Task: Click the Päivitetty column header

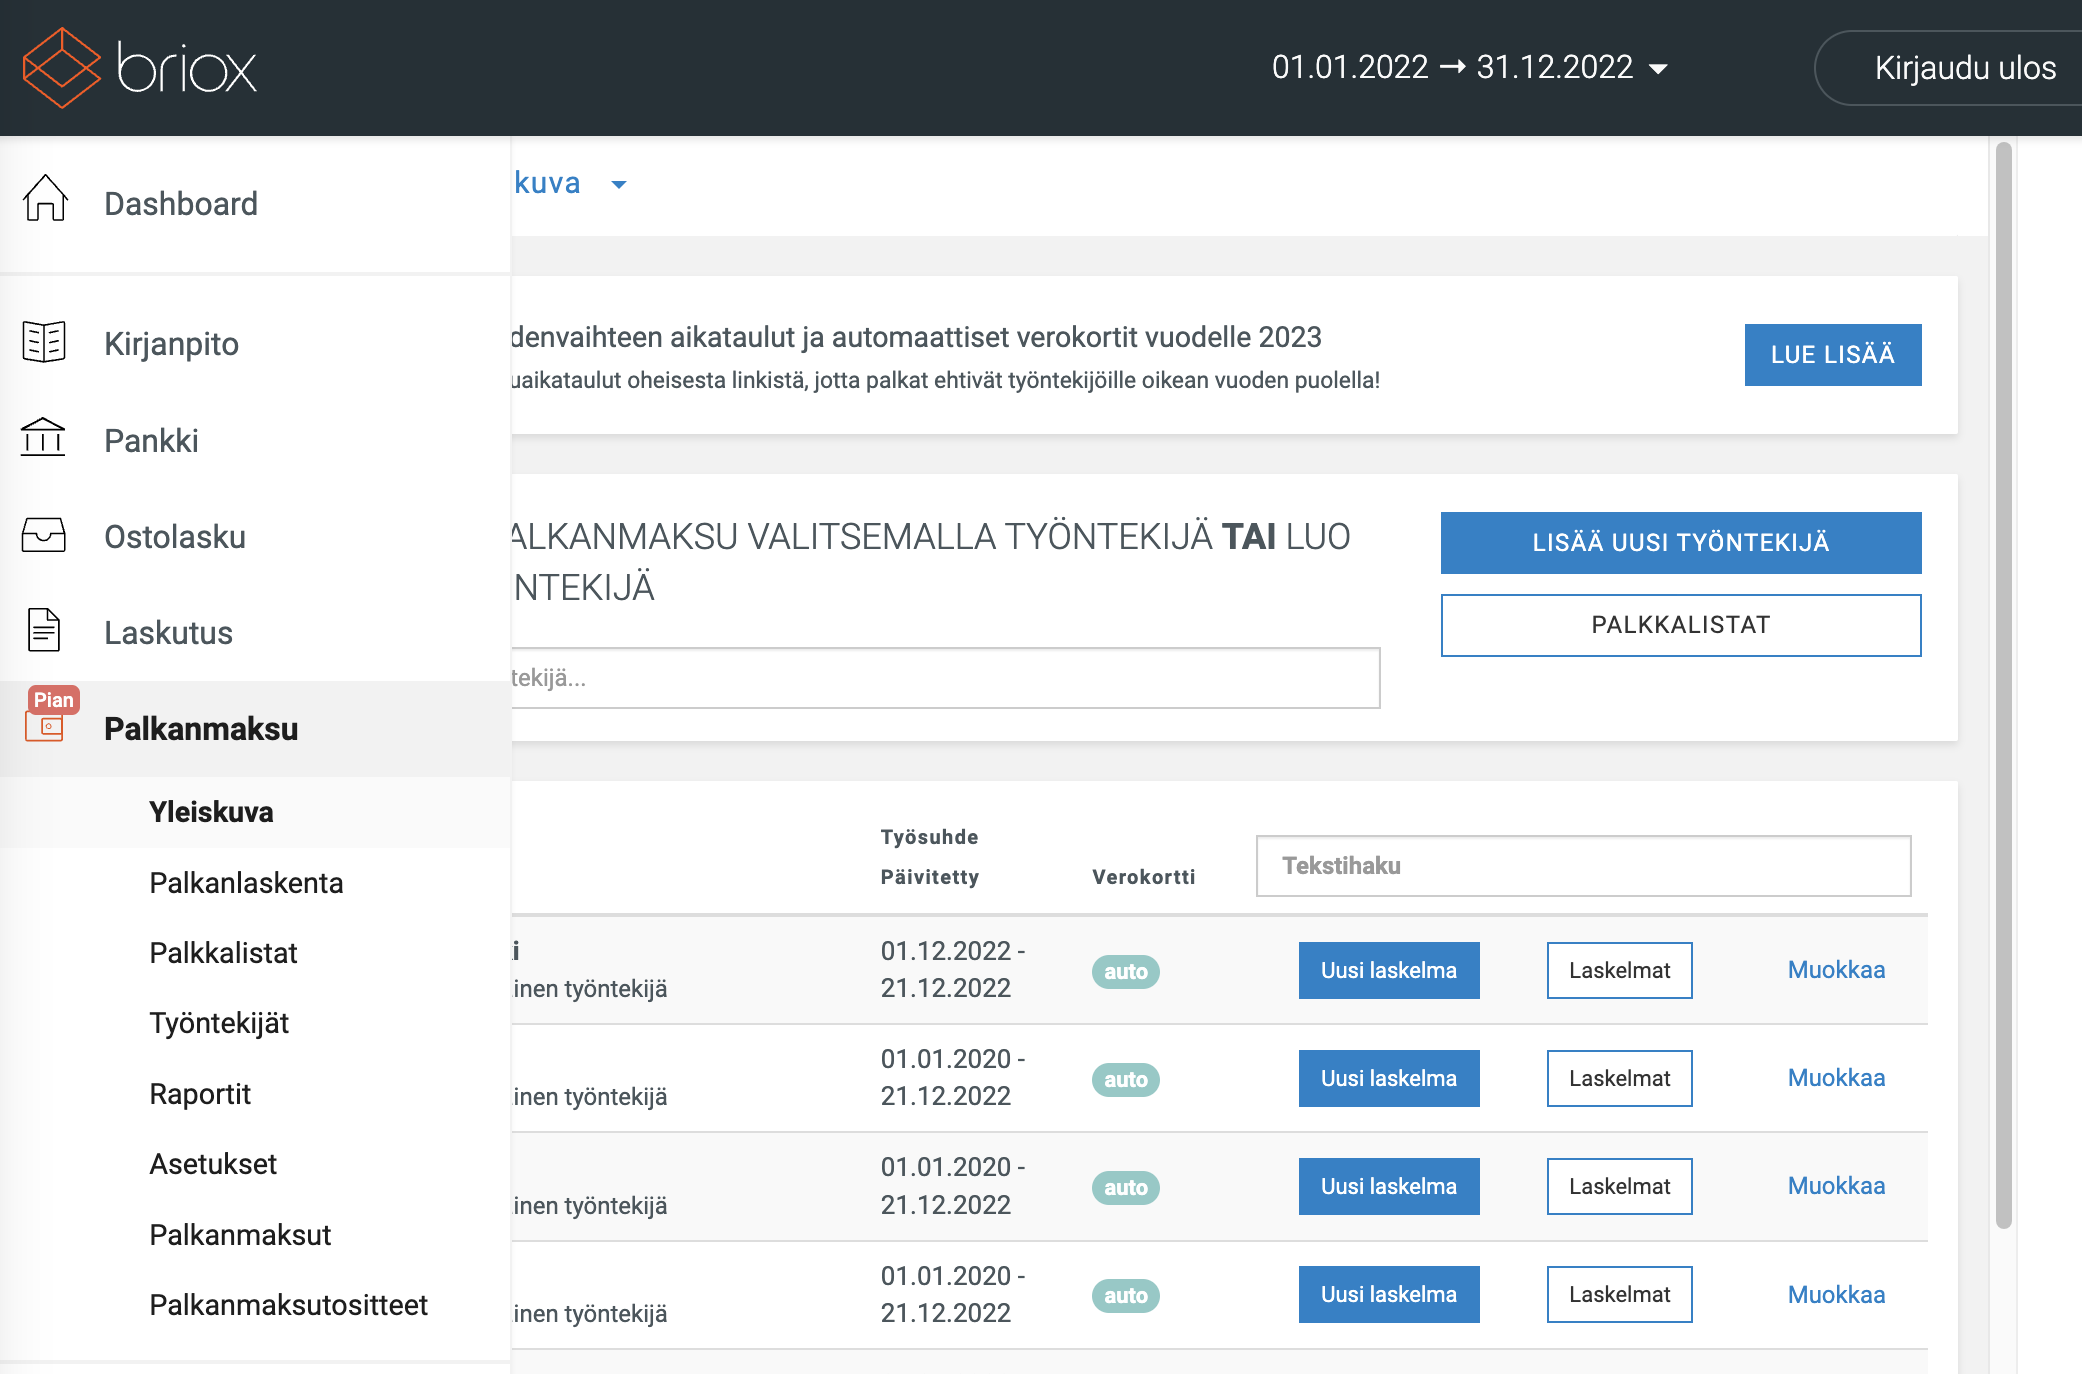Action: click(929, 877)
